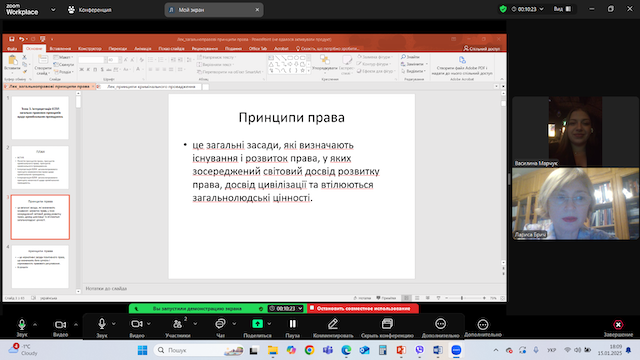Open Chrome from the taskbar
The image size is (640, 360).
point(309,350)
